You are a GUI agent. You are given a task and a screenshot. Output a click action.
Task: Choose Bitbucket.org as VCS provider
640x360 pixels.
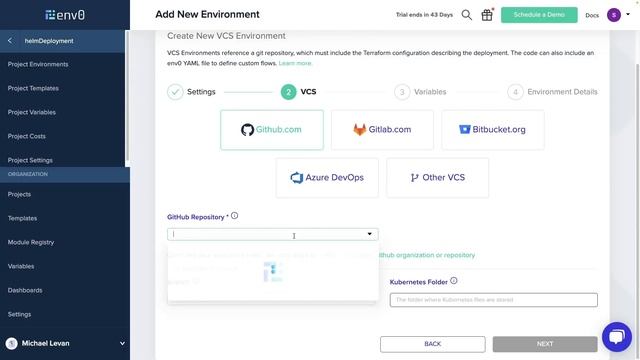[493, 130]
